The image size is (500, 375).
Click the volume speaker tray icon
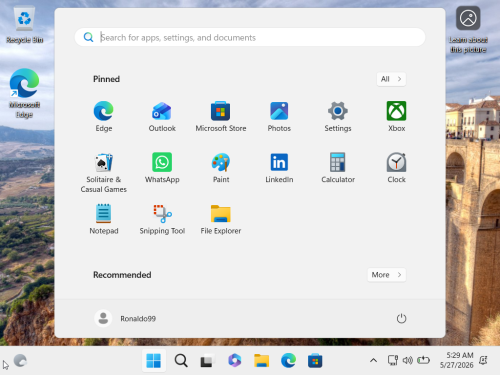408,360
